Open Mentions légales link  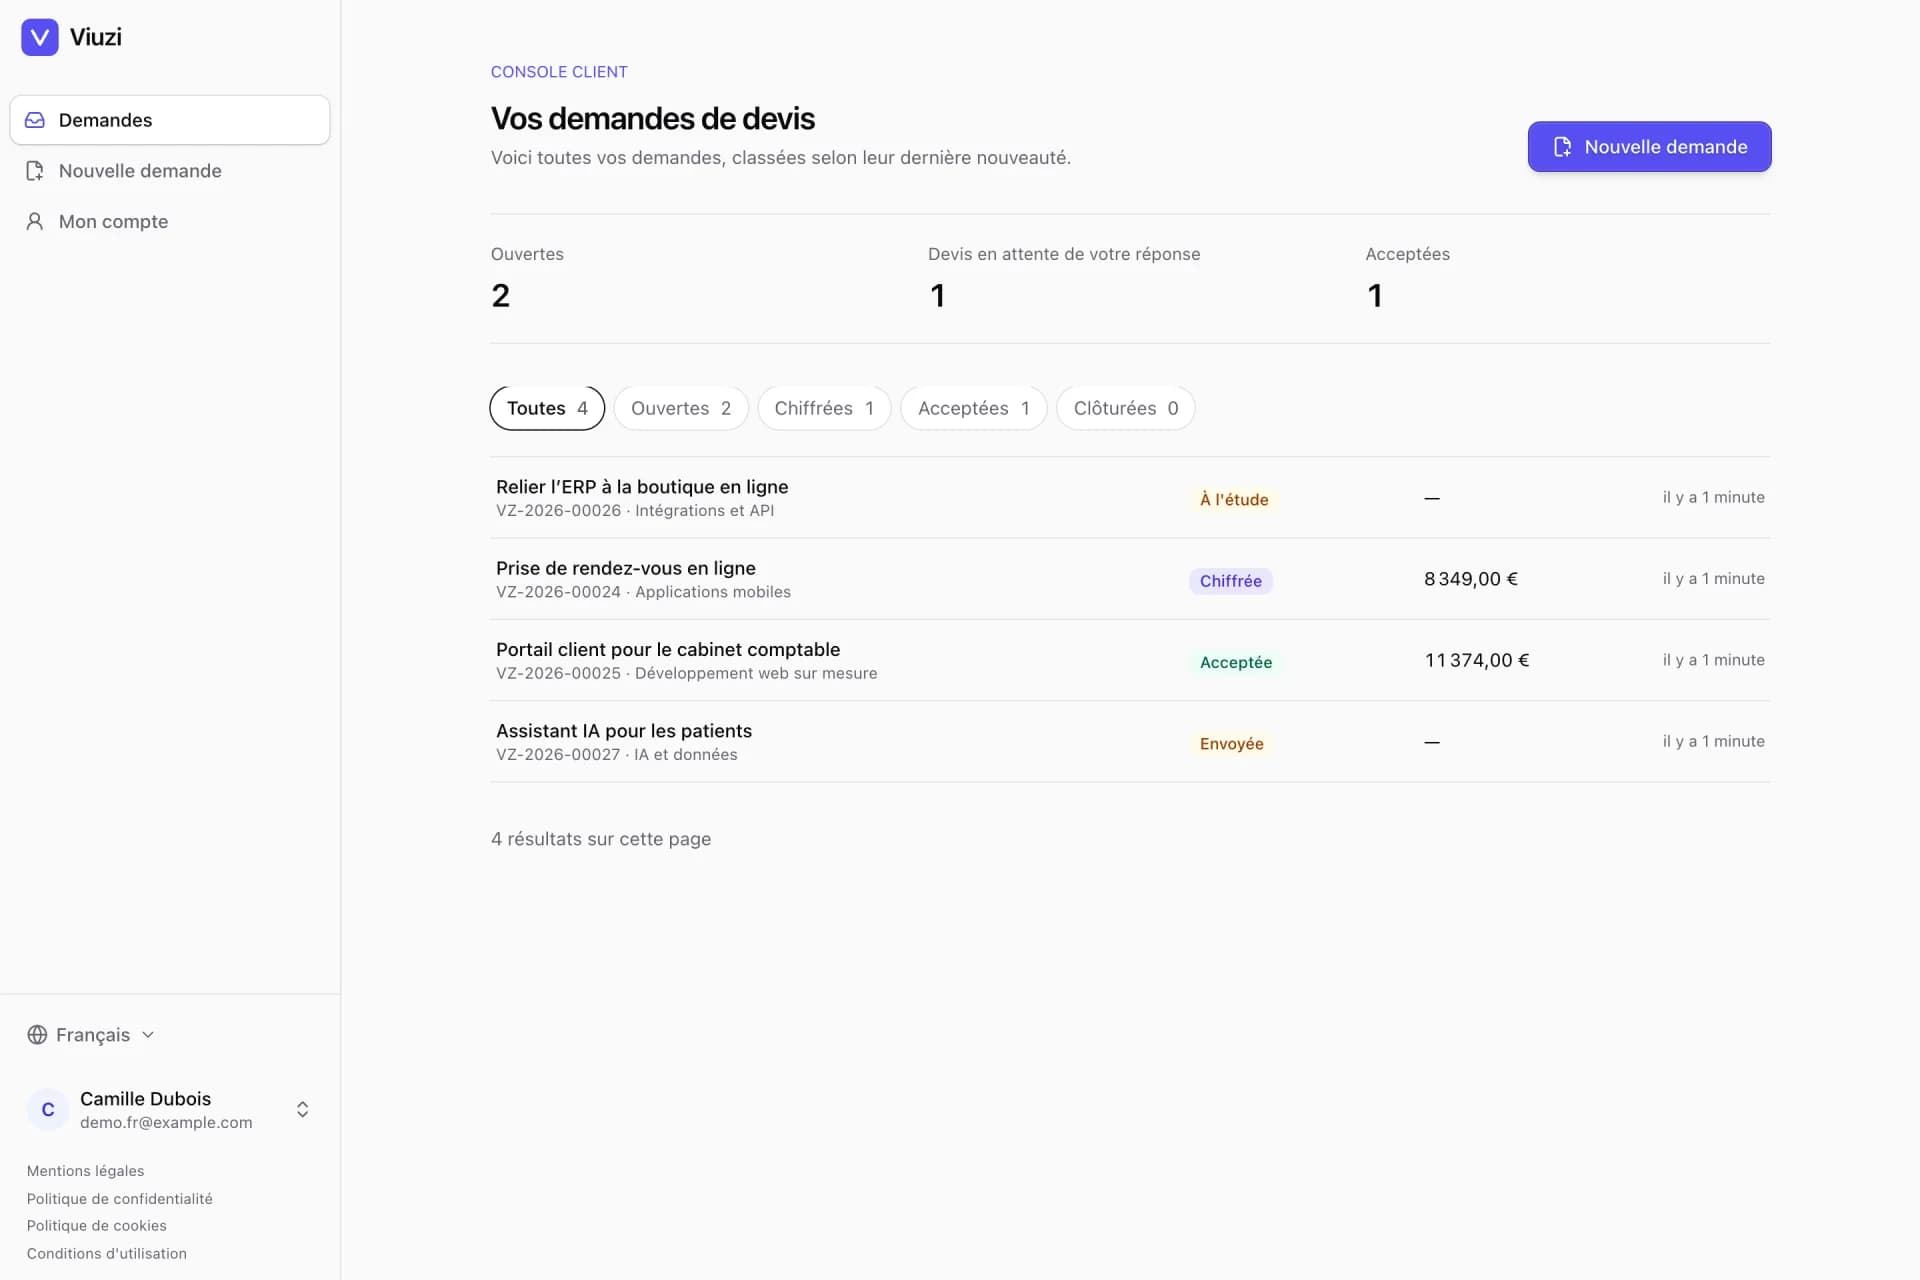click(x=85, y=1171)
